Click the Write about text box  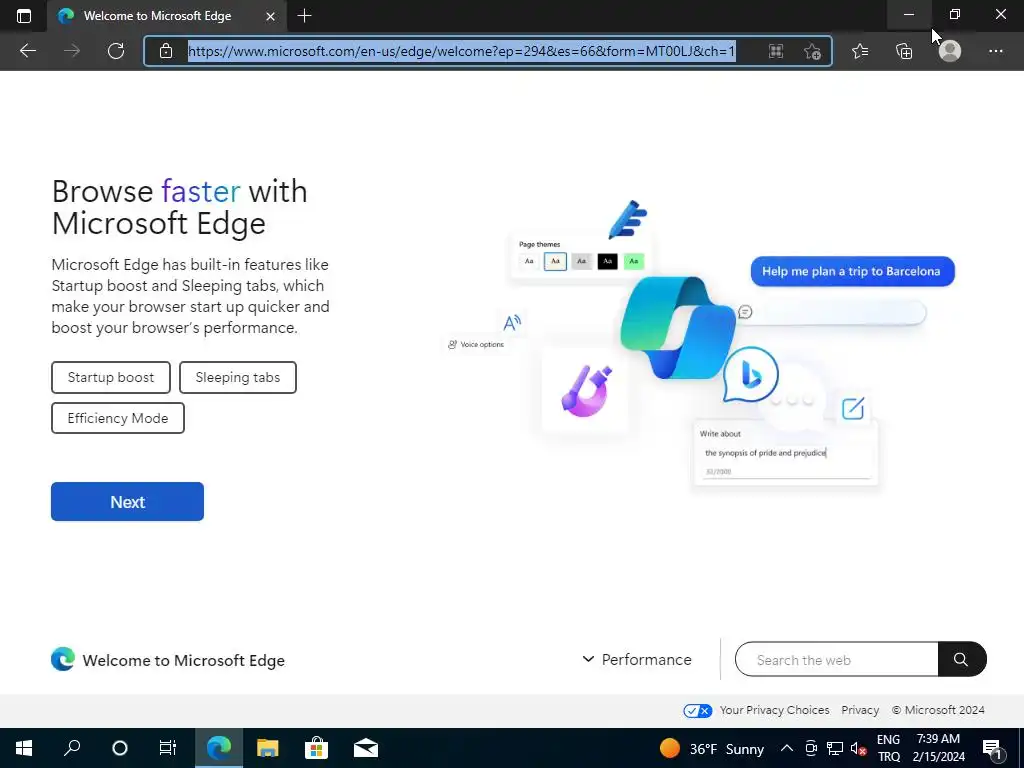click(x=786, y=453)
